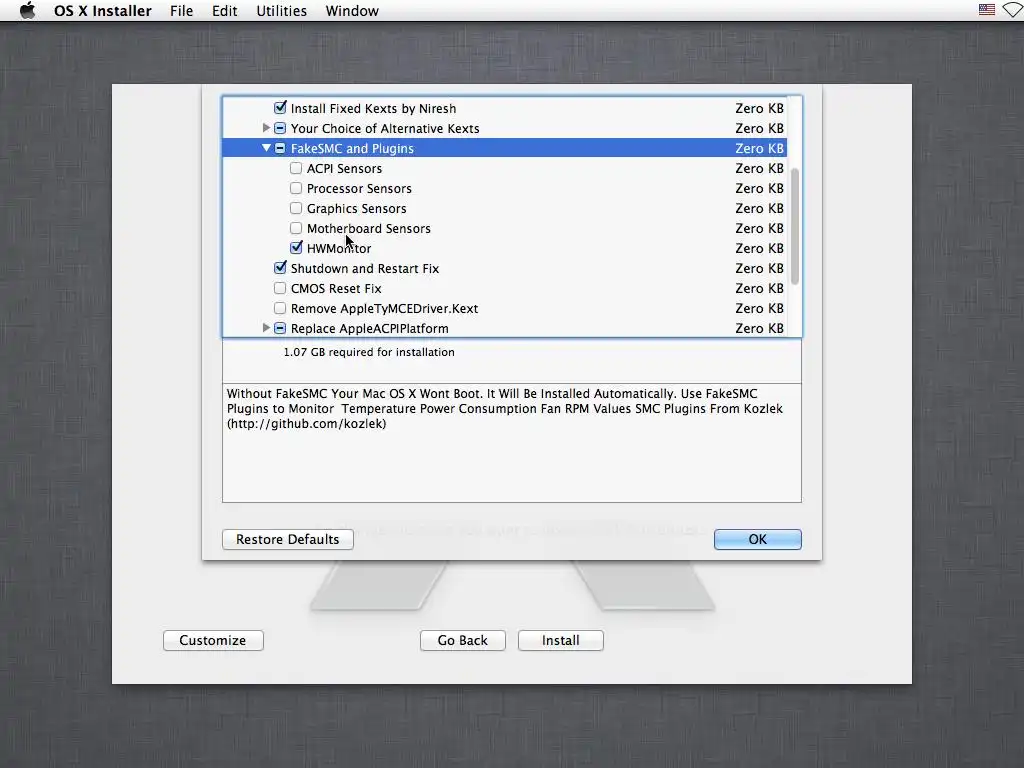The height and width of the screenshot is (768, 1024).
Task: Enable the Processor Sensors checkbox
Action: click(296, 188)
